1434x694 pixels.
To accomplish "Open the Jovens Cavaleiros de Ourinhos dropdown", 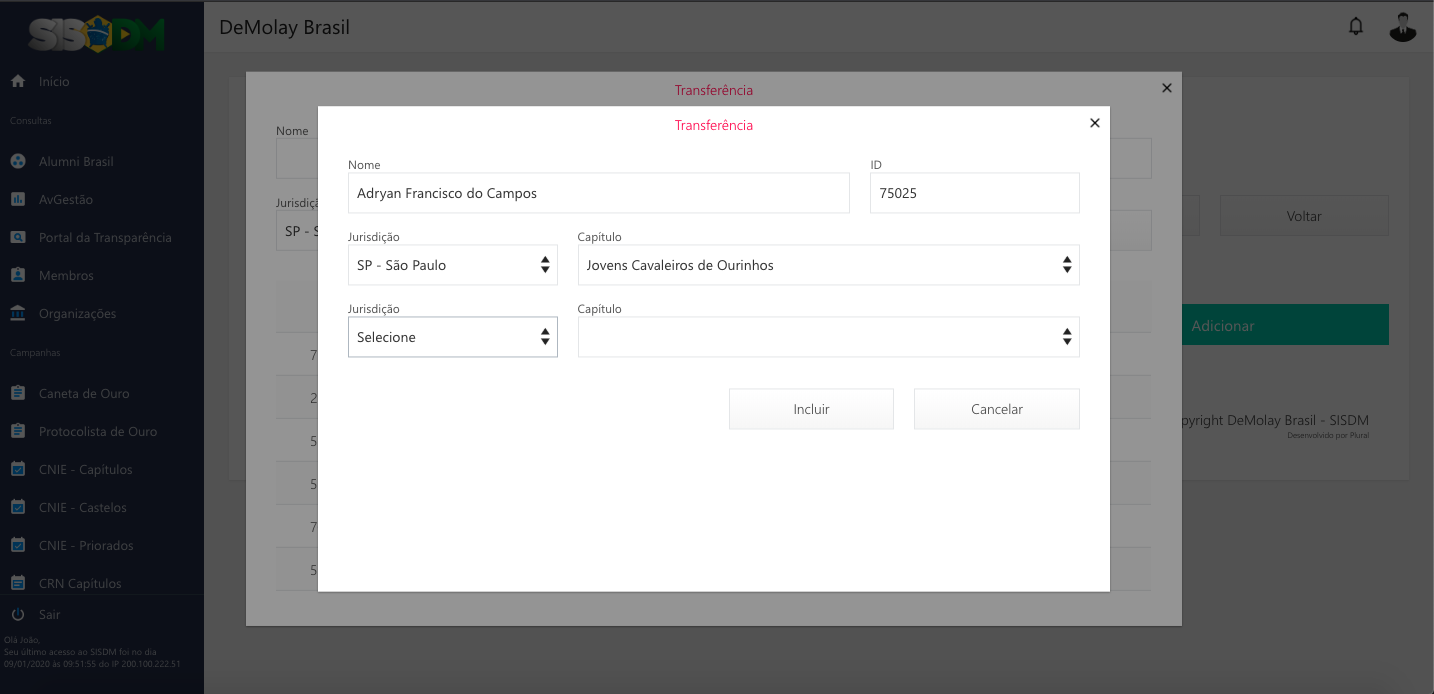I will click(828, 265).
